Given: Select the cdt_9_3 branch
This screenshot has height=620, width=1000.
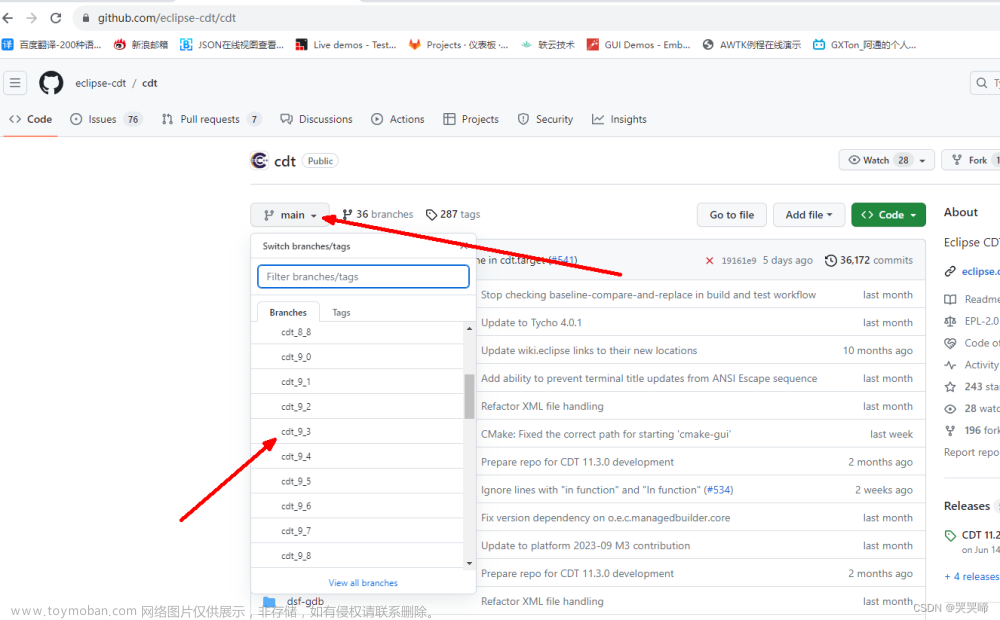Looking at the screenshot, I should (x=357, y=432).
